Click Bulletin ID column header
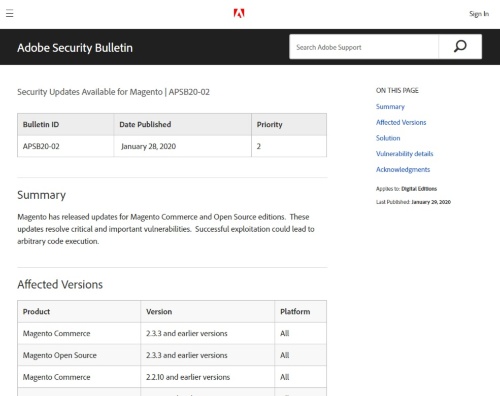 [66, 124]
